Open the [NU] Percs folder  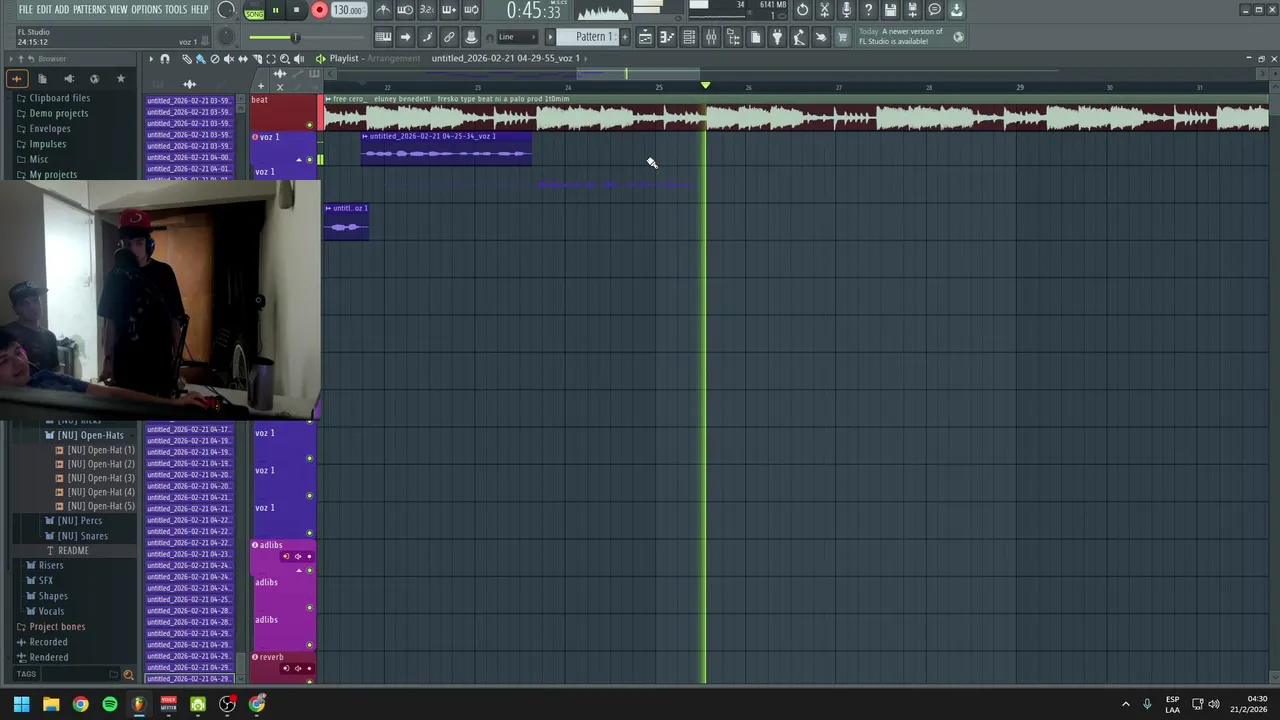(x=79, y=521)
